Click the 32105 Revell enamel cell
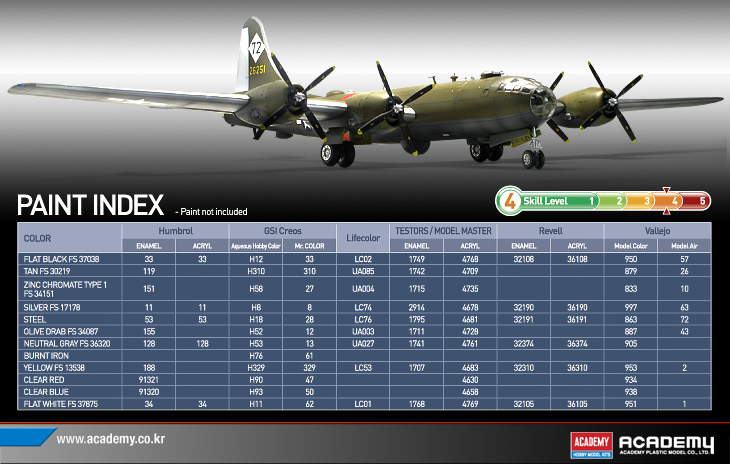Image resolution: width=730 pixels, height=464 pixels. tap(524, 404)
